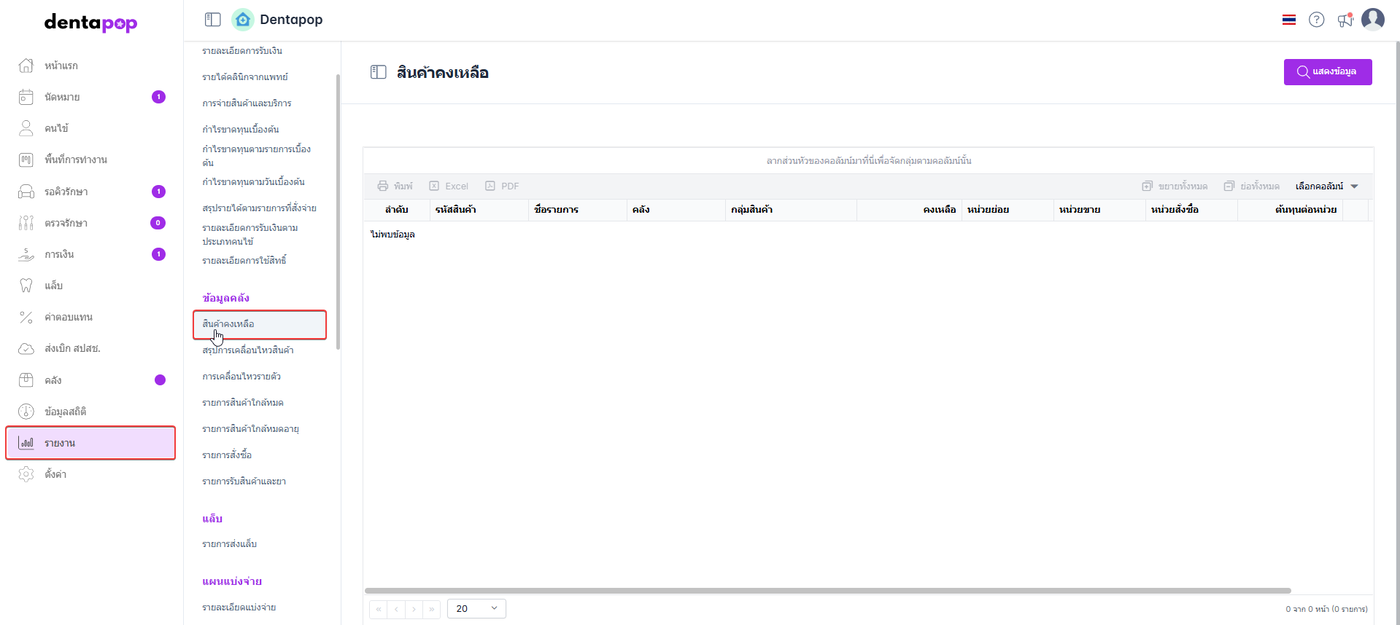The image size is (1400, 625).
Task: Click the submenu vertical scrollbar
Action: [338, 210]
